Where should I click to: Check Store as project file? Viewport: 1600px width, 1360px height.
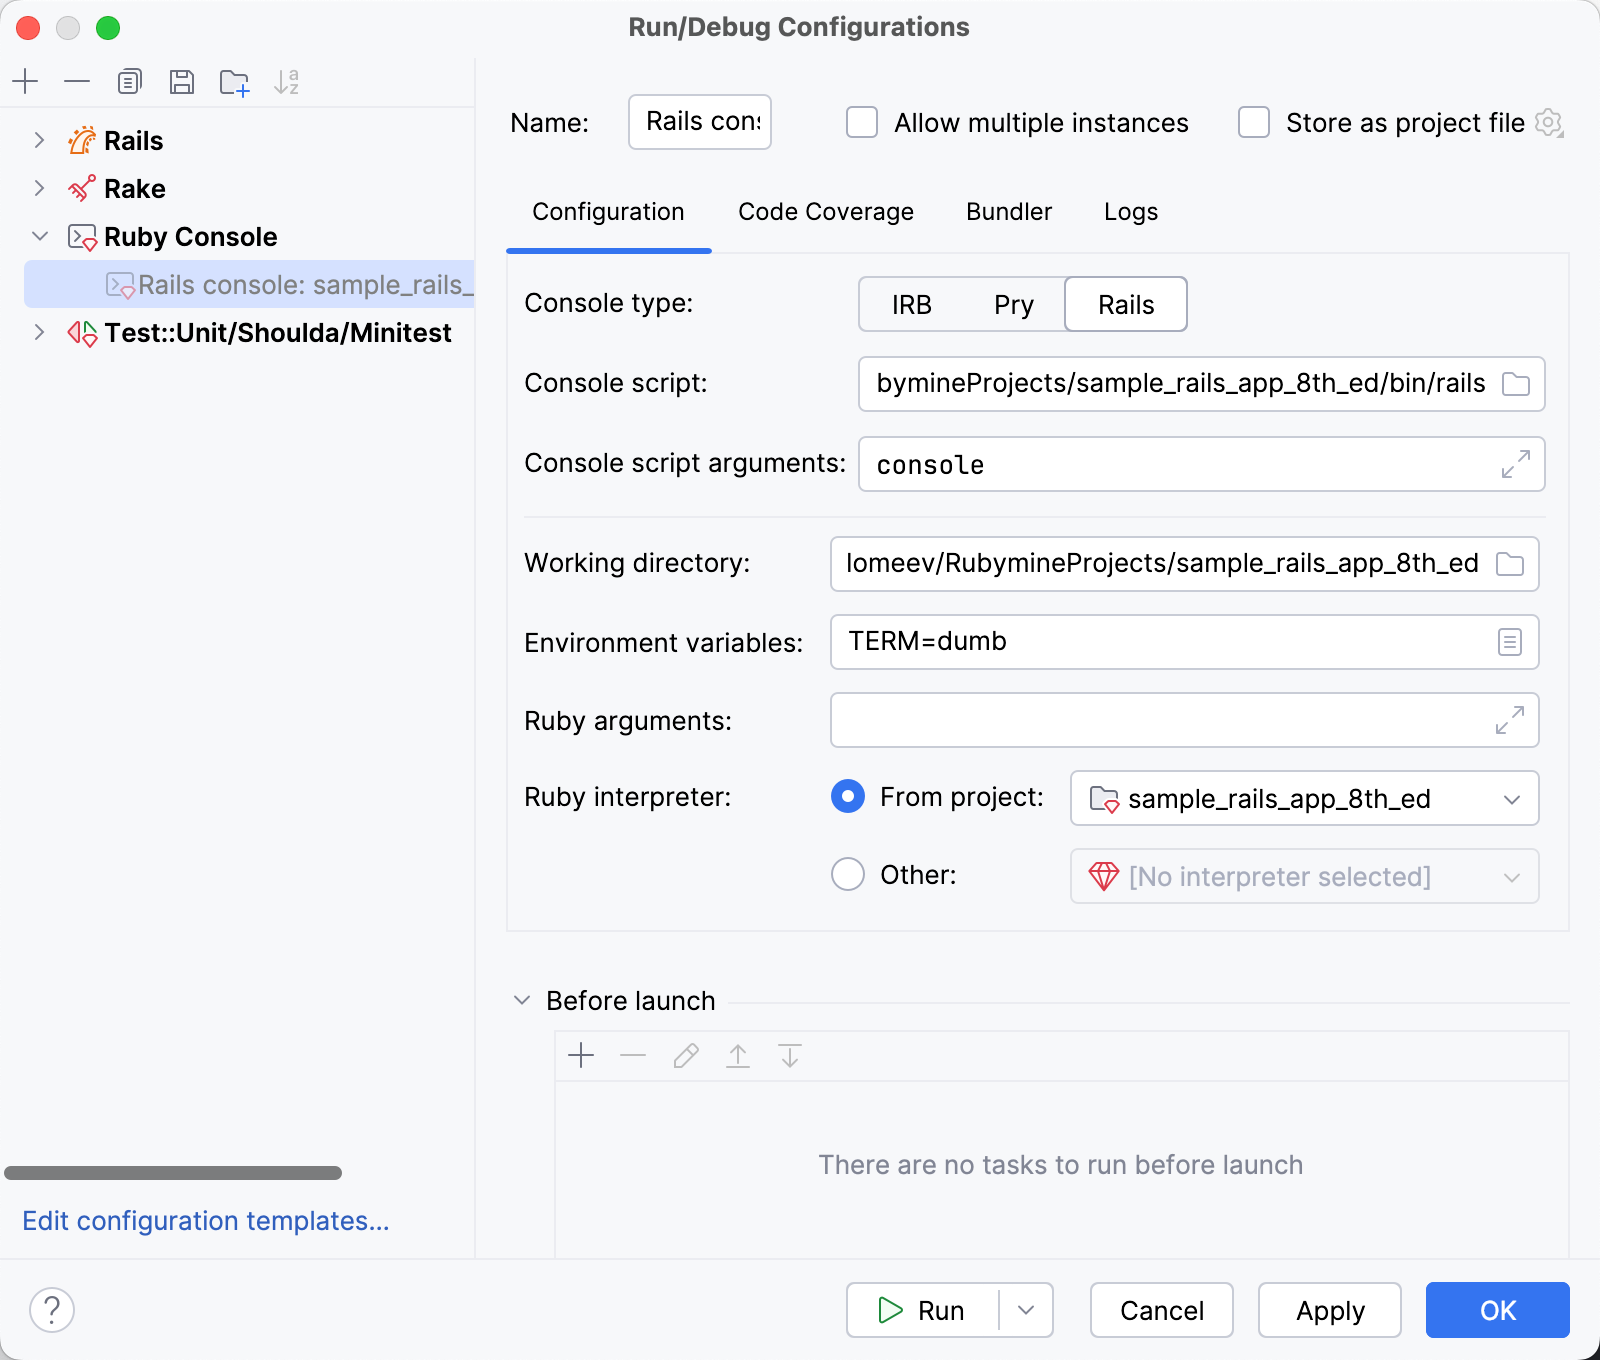1253,122
